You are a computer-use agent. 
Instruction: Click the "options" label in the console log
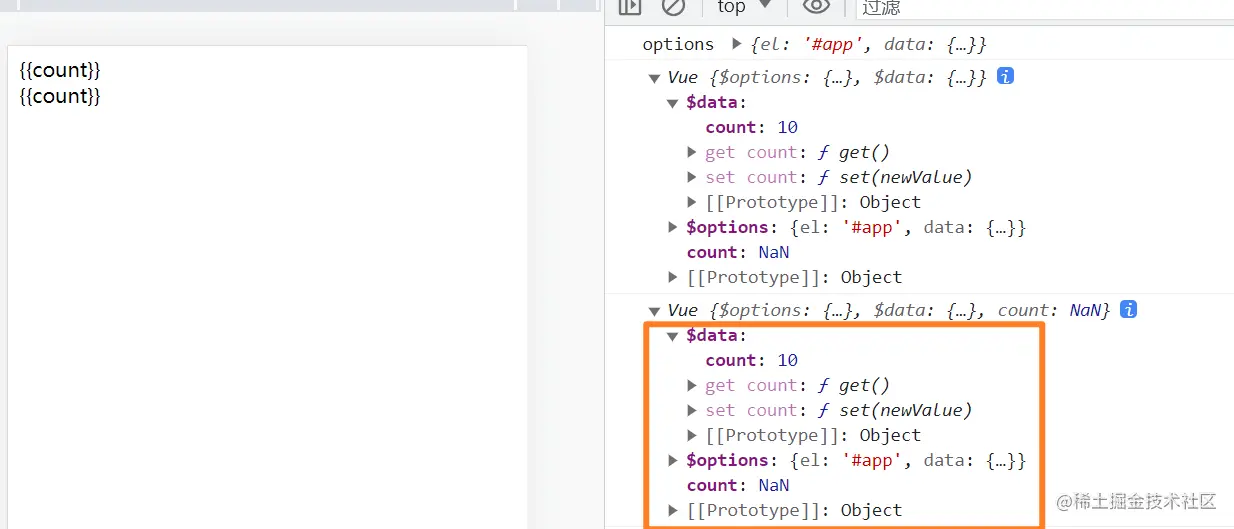[678, 44]
